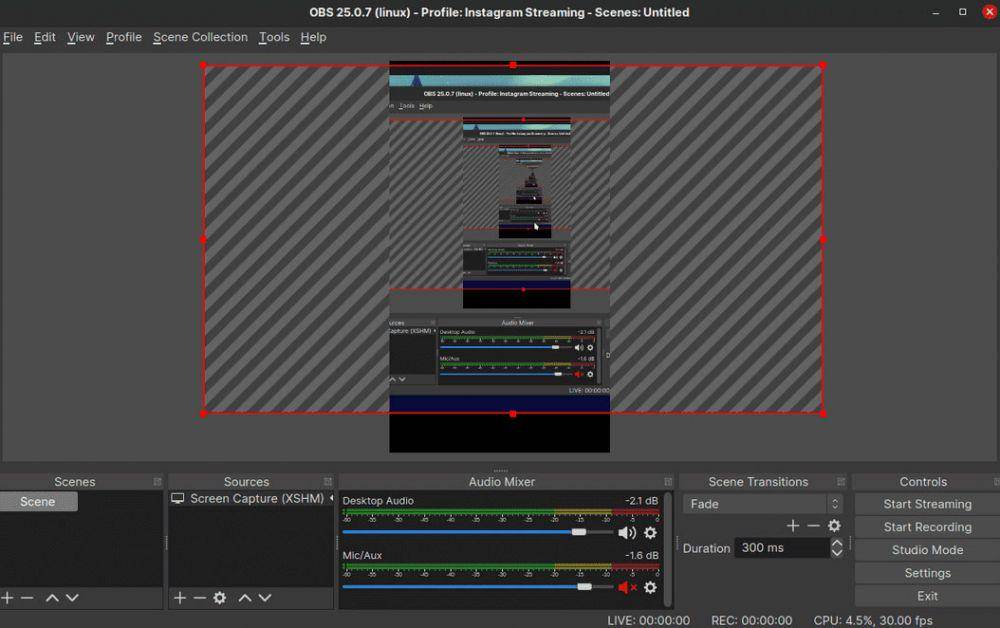The height and width of the screenshot is (628, 1000).
Task: Remove selected scene with minus icon
Action: pos(27,597)
